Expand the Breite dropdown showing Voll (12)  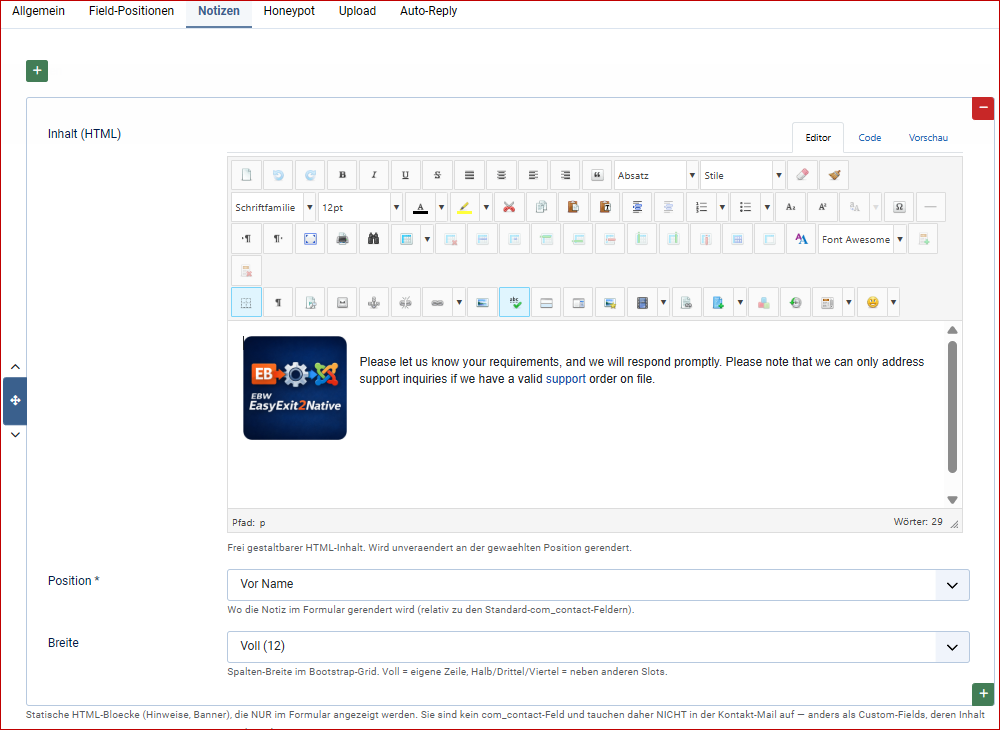tap(598, 647)
